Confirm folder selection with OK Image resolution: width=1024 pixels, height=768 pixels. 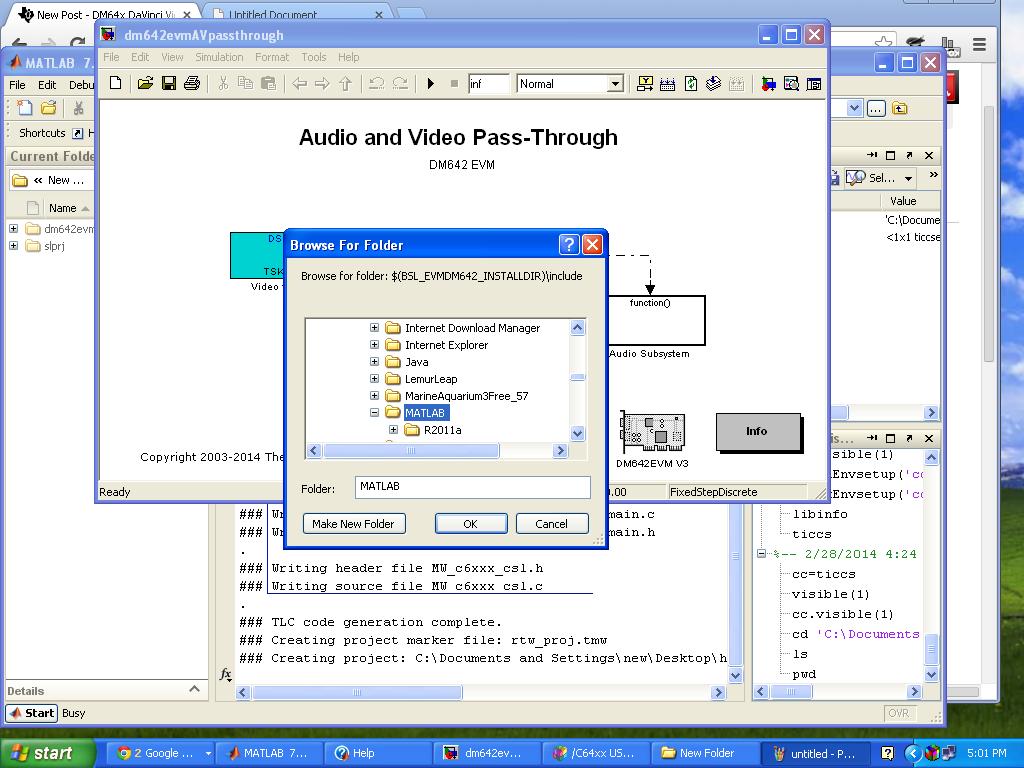click(x=471, y=524)
